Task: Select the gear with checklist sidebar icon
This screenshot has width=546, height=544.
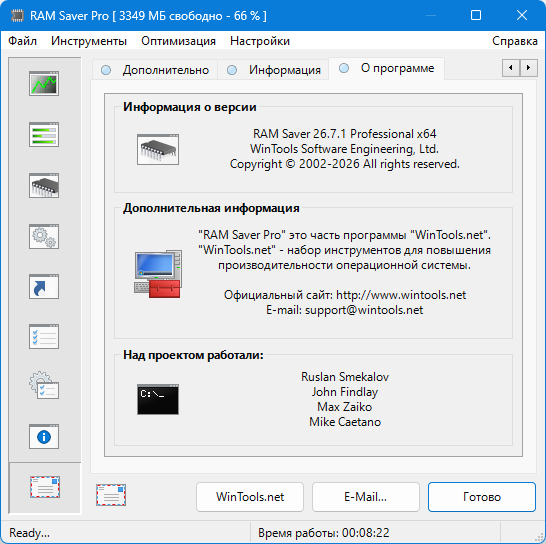Action: [x=44, y=386]
